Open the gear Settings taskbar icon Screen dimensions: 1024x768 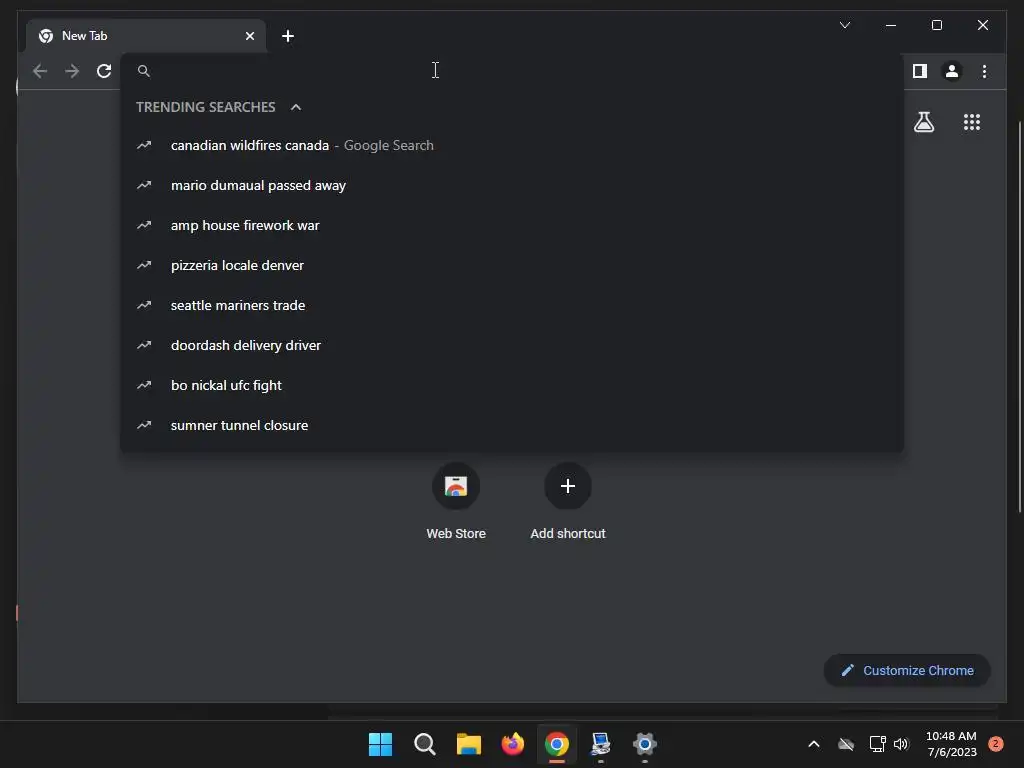point(645,744)
